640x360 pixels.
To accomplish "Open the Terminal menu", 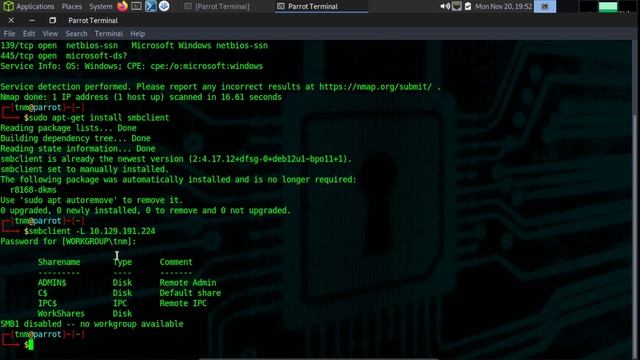I will [109, 34].
